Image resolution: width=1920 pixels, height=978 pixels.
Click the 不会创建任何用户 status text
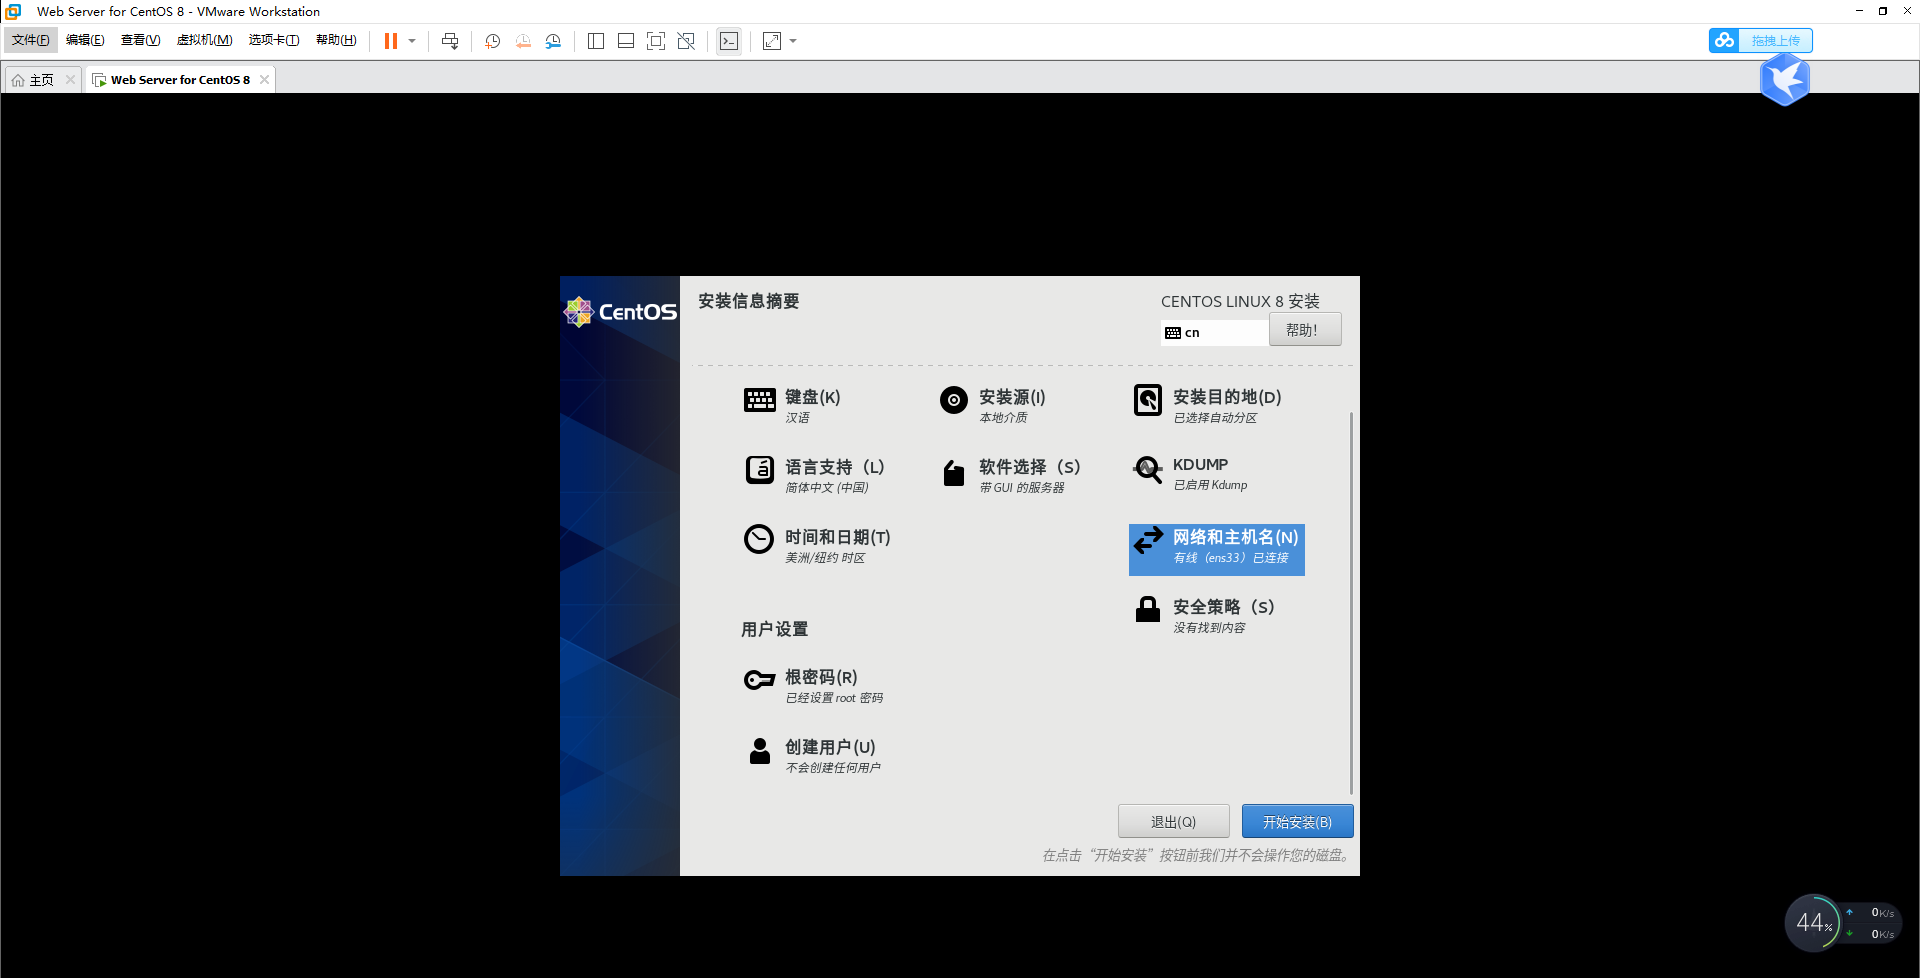pyautogui.click(x=833, y=768)
